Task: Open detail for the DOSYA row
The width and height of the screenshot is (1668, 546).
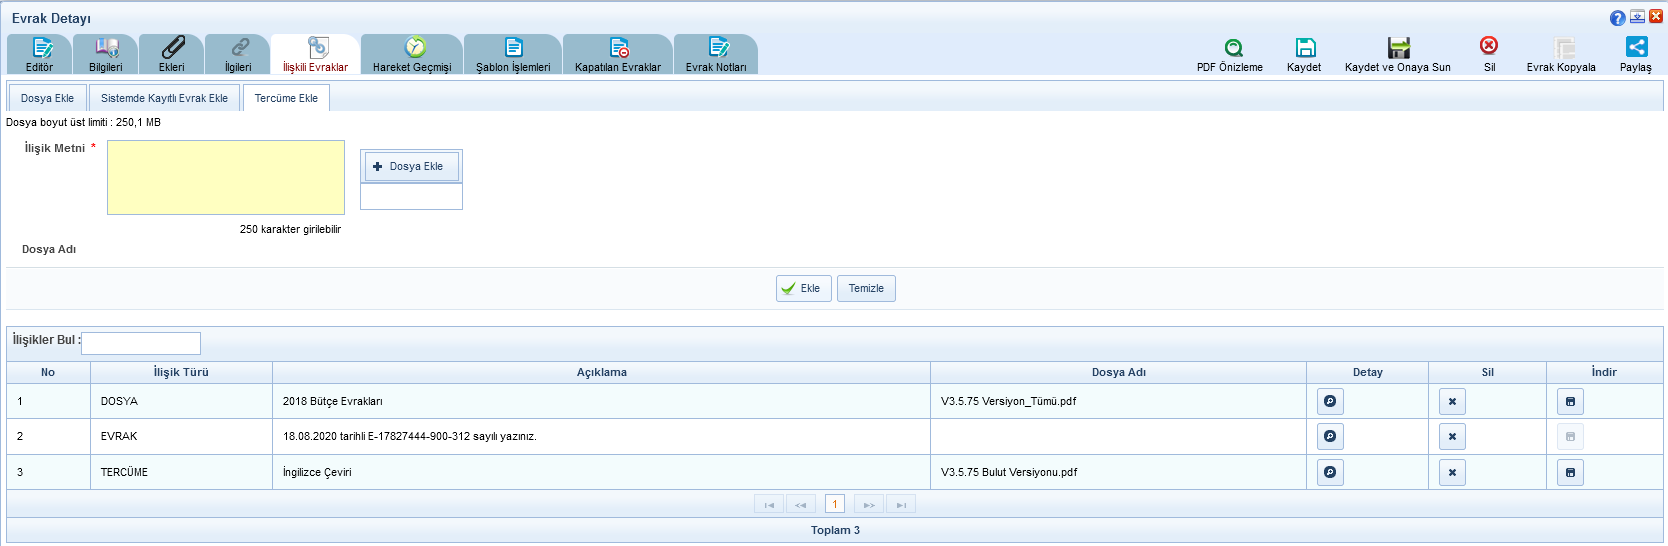Action: 1330,401
